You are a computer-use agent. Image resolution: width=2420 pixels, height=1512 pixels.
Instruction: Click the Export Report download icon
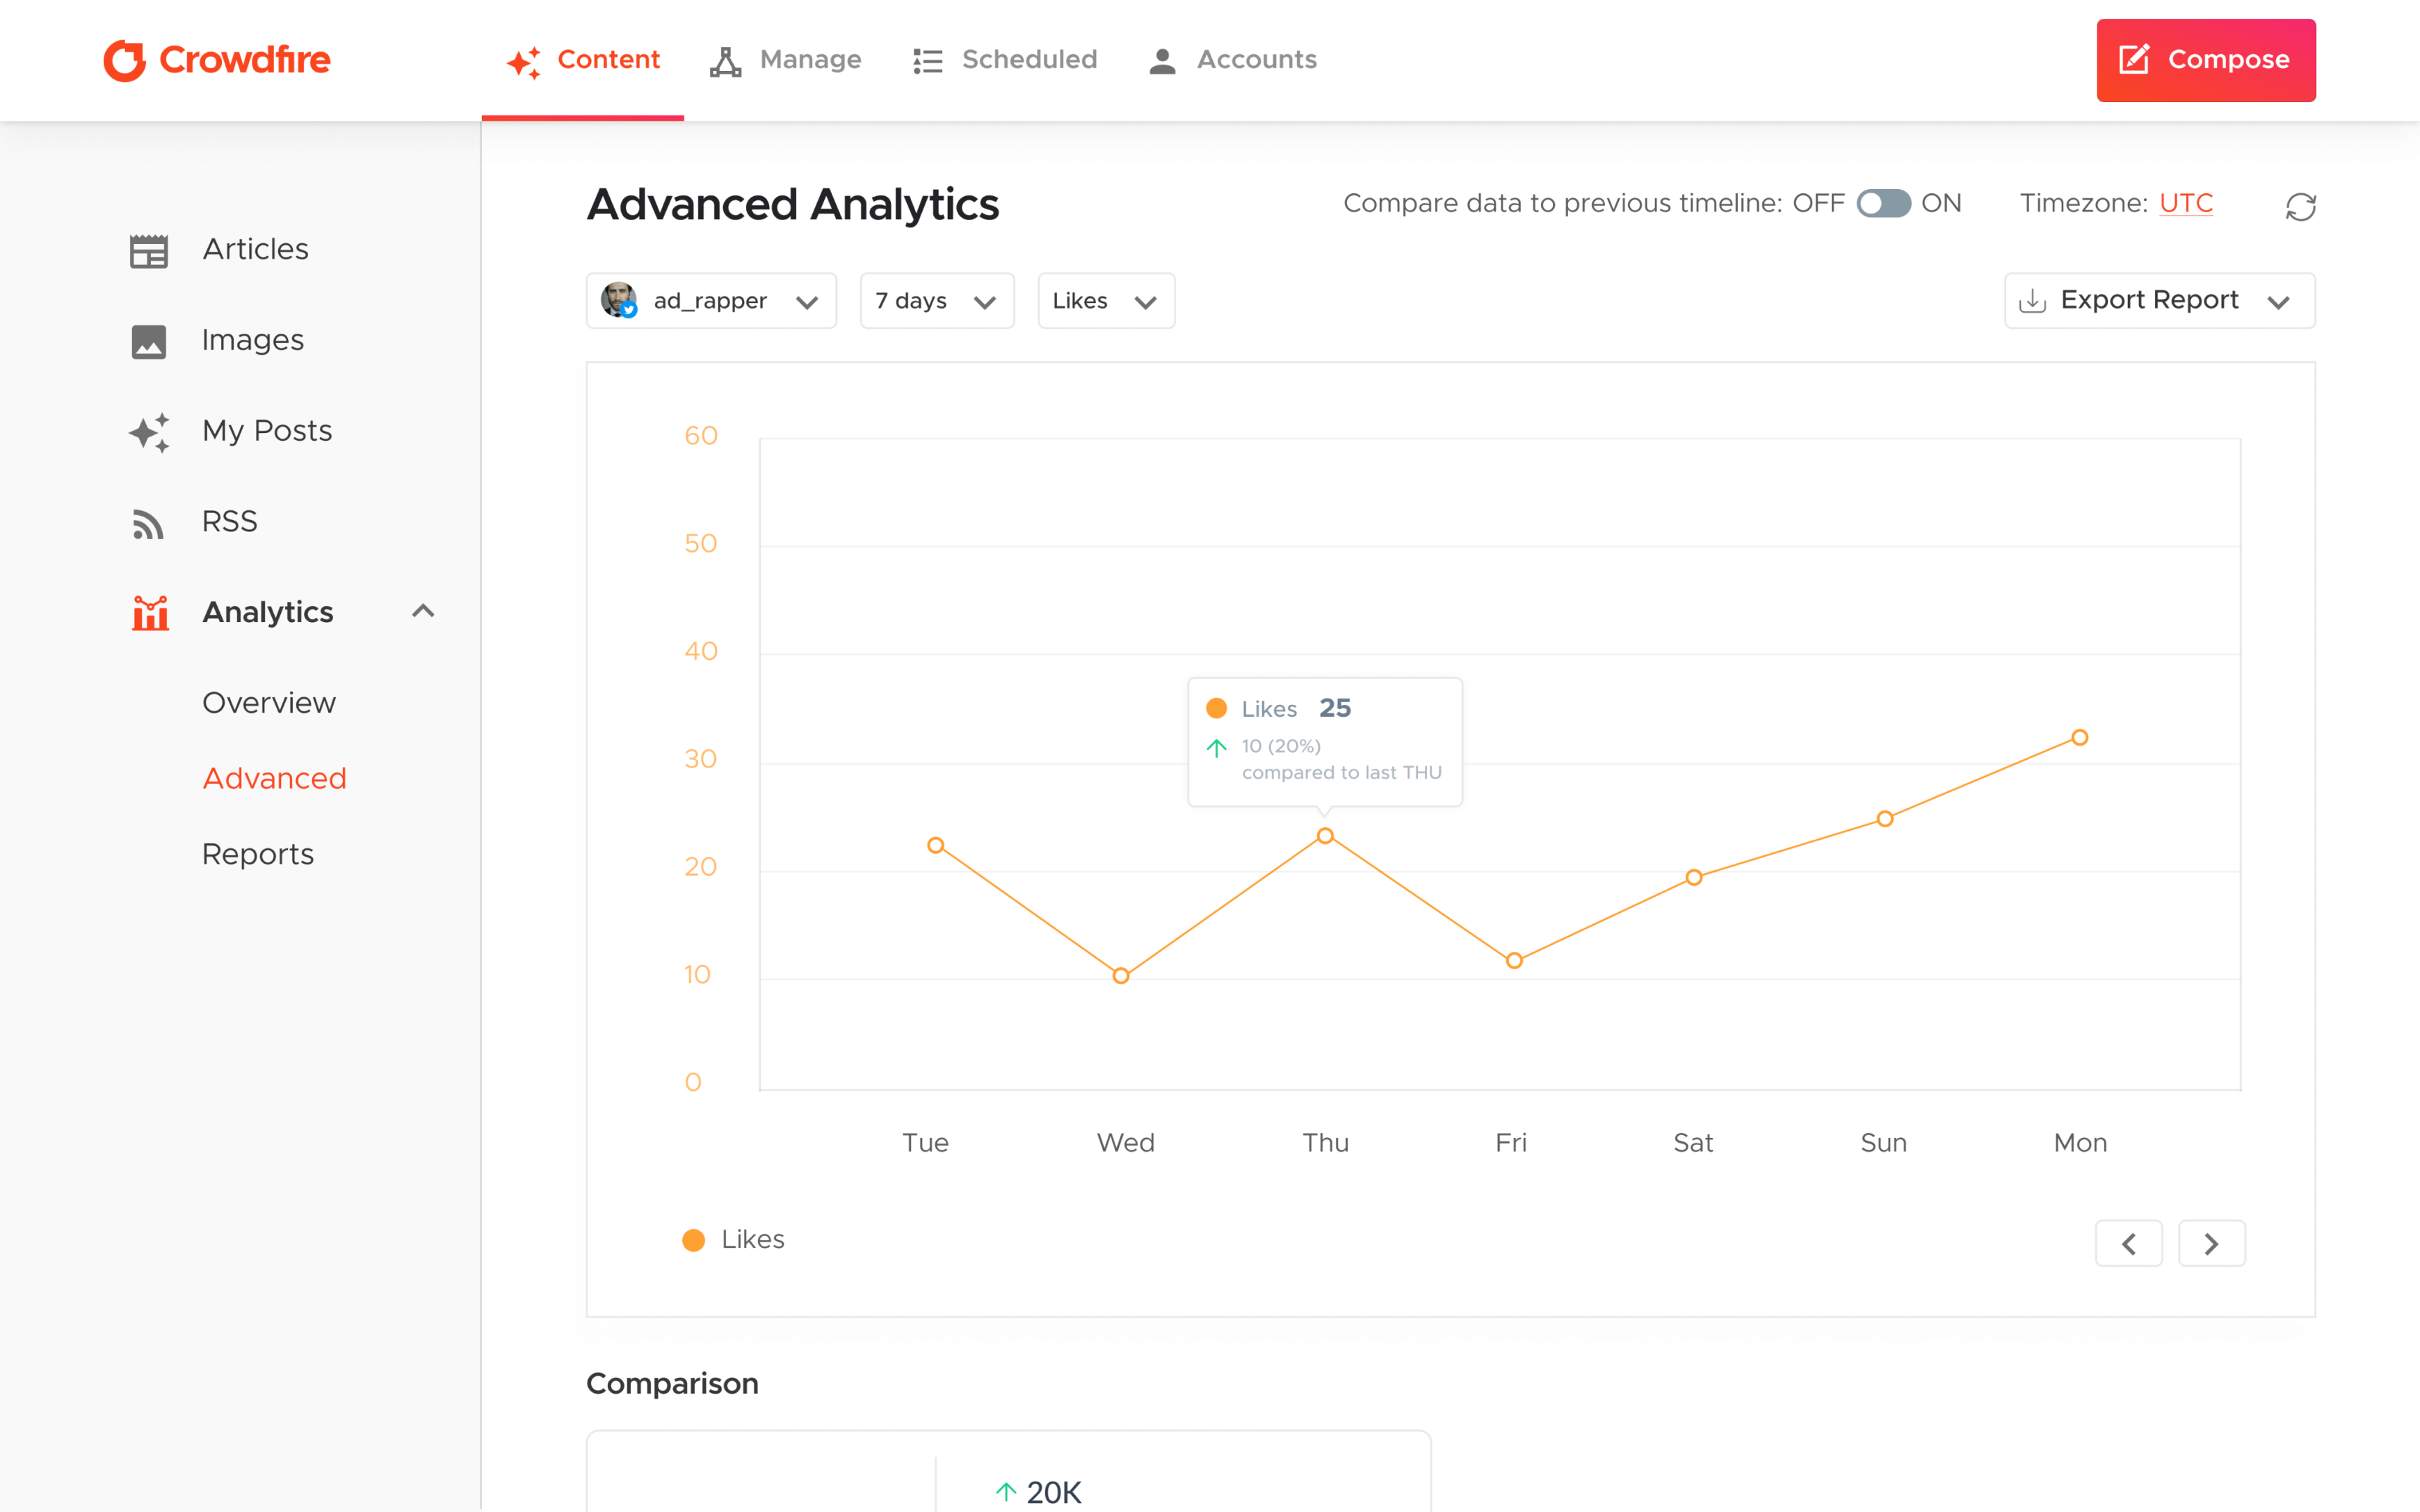point(2033,300)
